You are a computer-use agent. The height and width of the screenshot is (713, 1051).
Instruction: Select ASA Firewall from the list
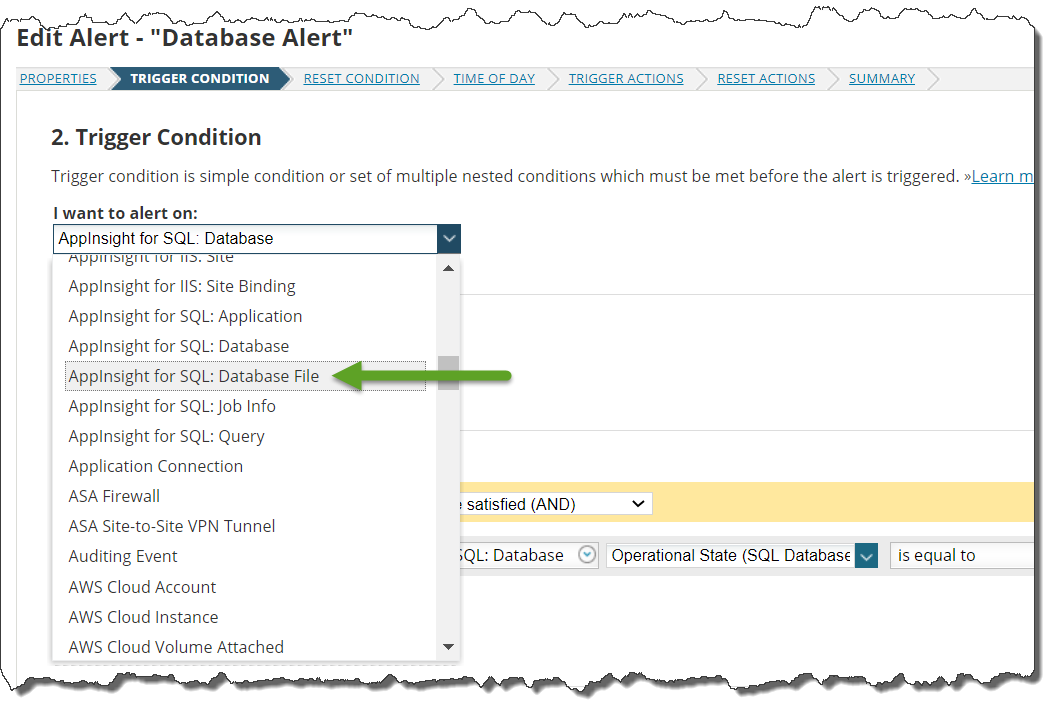point(114,496)
